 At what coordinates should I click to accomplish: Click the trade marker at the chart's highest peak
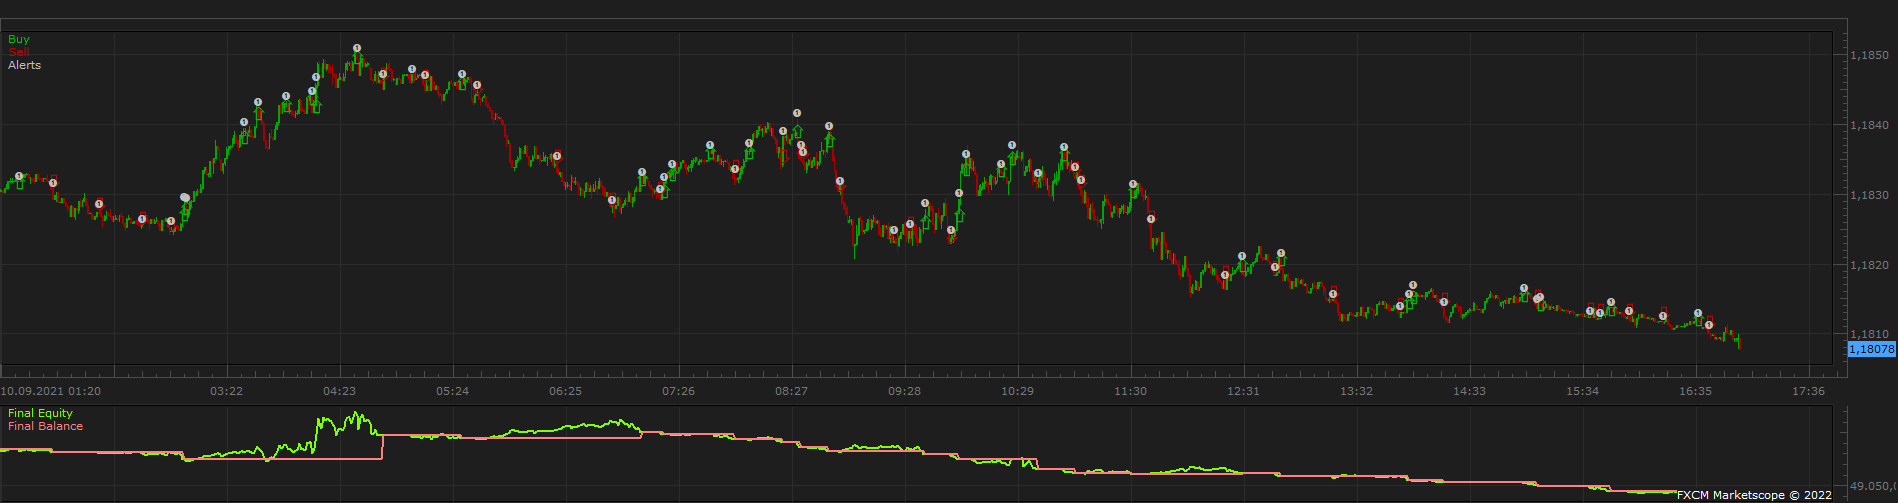click(357, 48)
